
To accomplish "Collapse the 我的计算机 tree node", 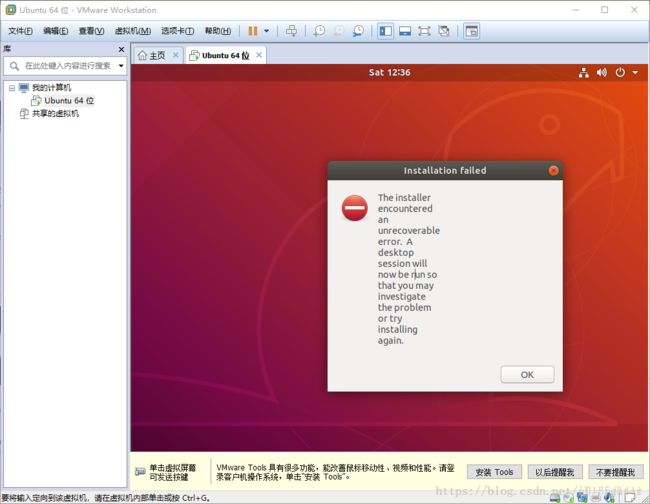I will click(12, 88).
